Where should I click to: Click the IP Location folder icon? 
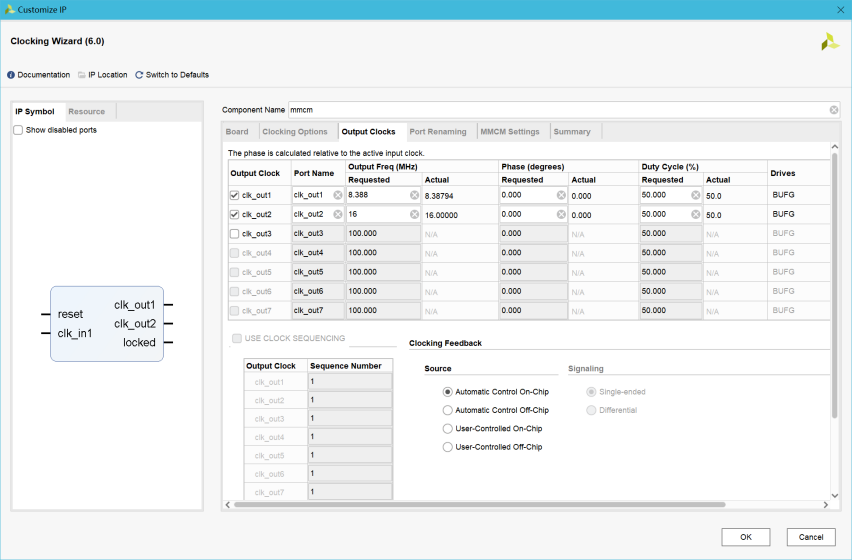82,75
